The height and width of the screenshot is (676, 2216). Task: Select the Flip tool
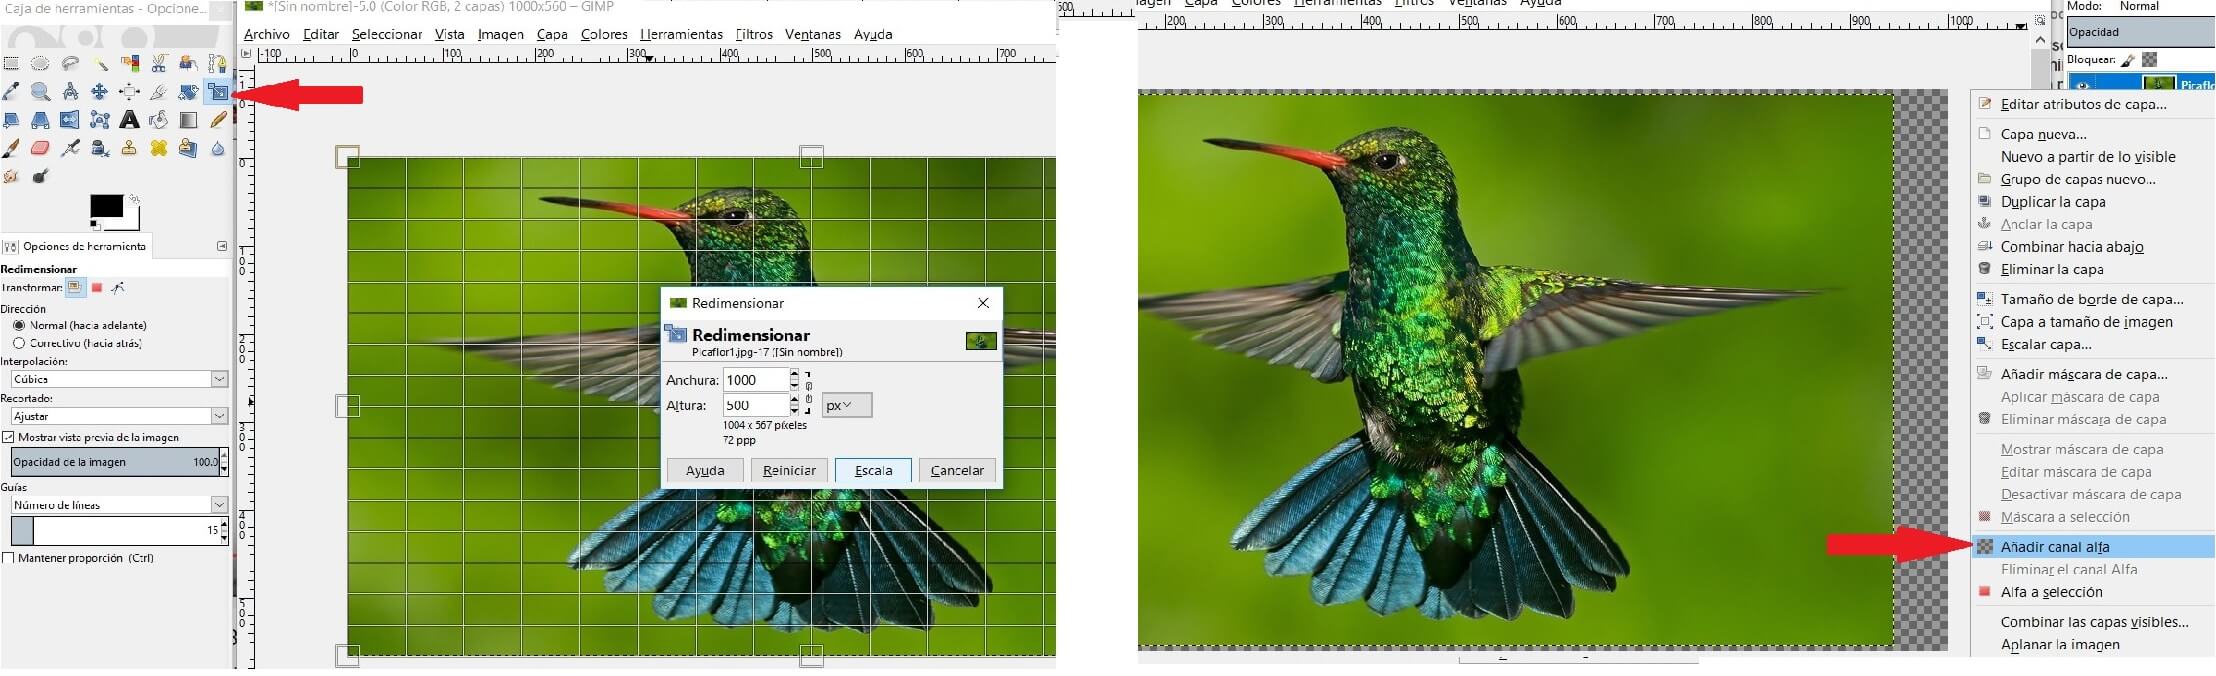pyautogui.click(x=70, y=120)
